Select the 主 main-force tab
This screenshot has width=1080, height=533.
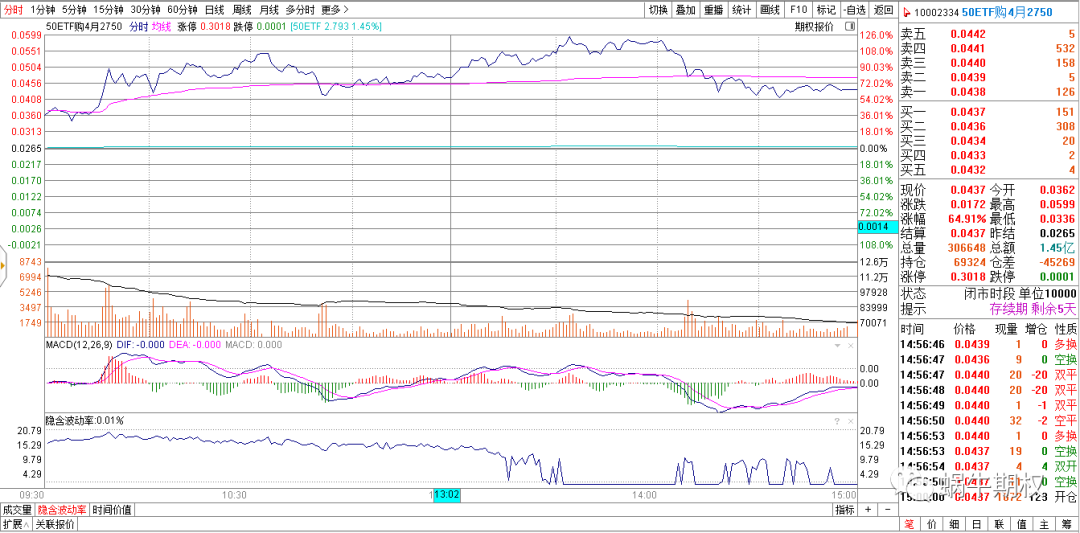pos(1046,525)
